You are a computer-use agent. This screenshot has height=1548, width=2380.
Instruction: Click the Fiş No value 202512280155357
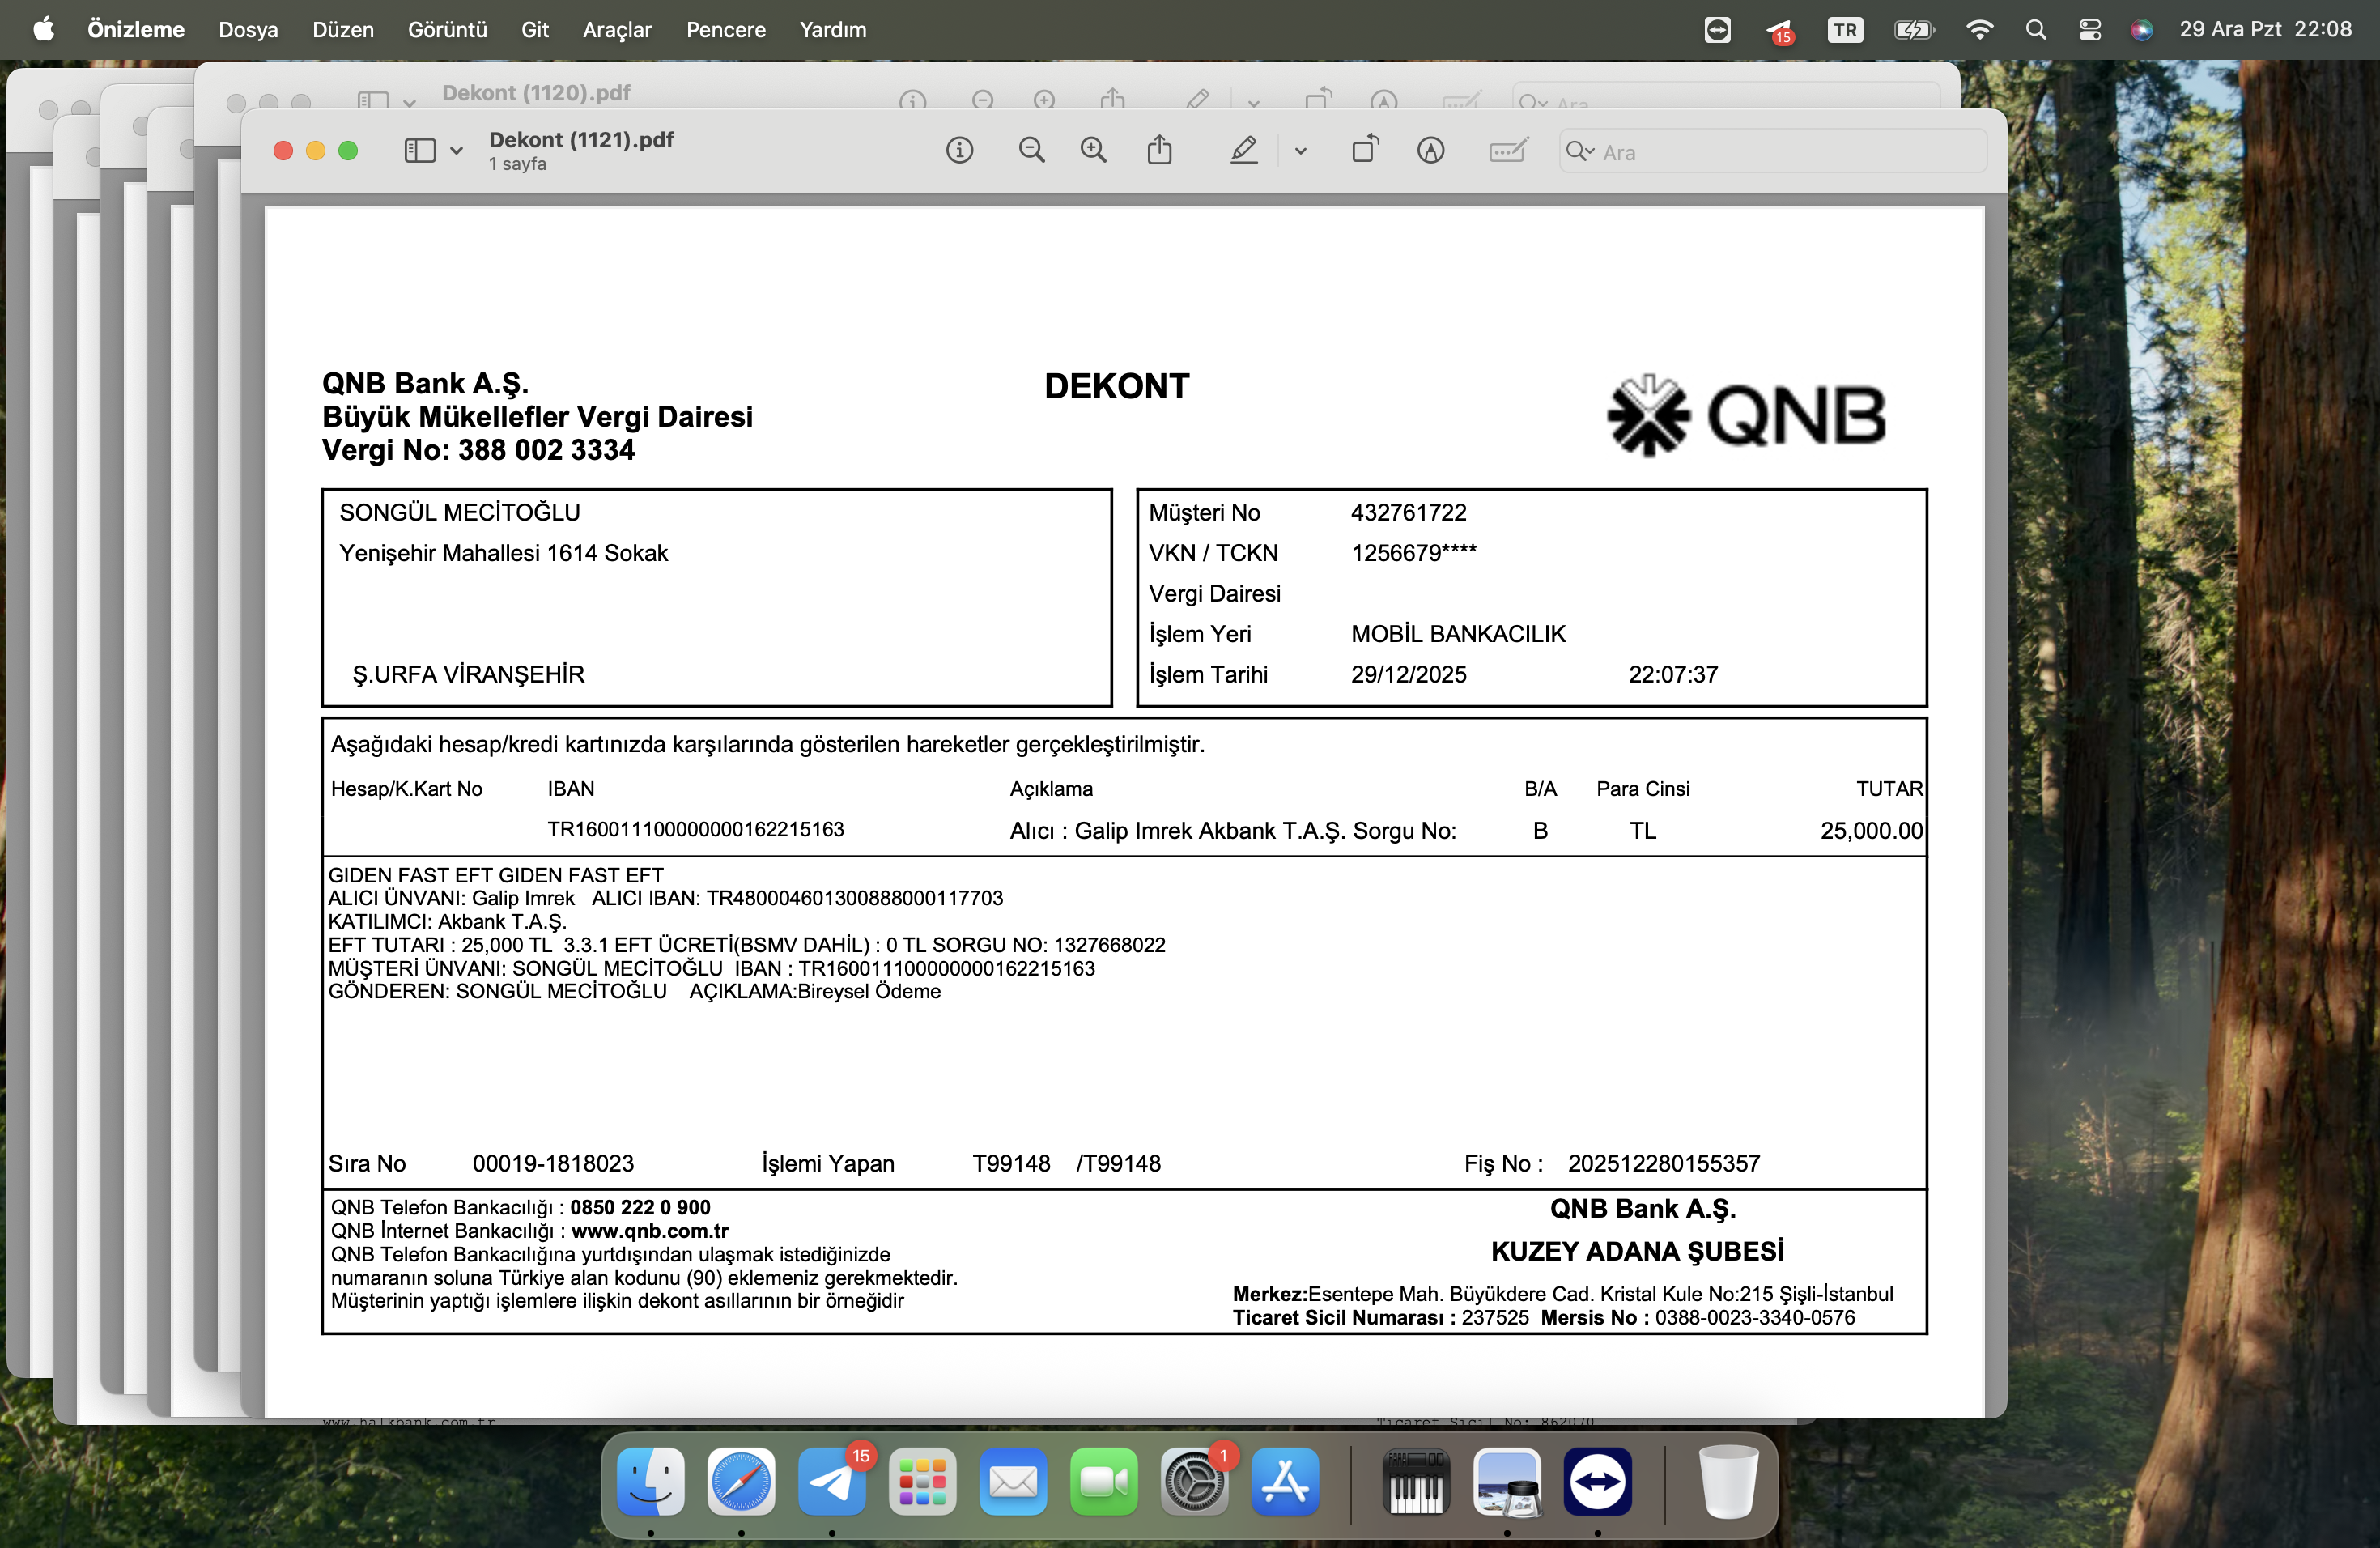pyautogui.click(x=1663, y=1164)
